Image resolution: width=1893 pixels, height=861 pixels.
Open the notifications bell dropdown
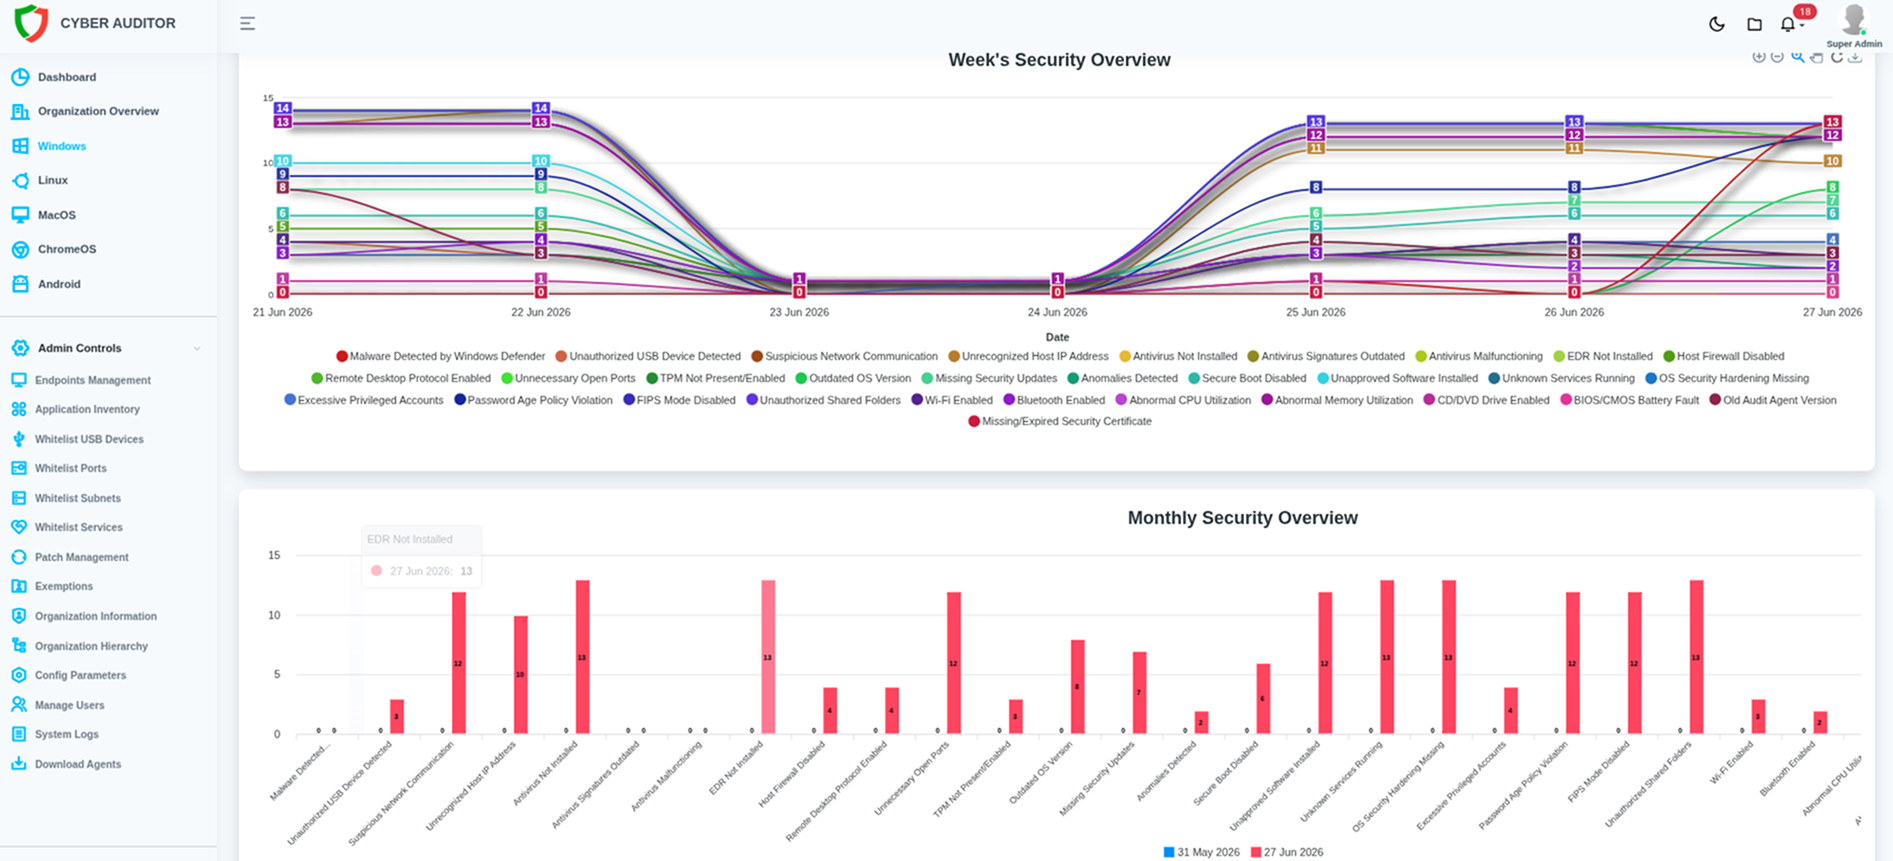click(x=1790, y=24)
